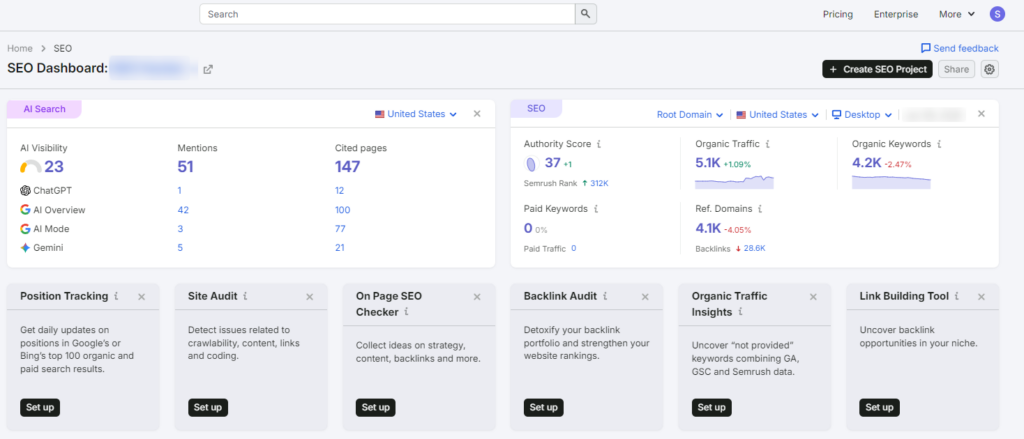
Task: Set up On Page SEO Checker
Action: [x=376, y=408]
